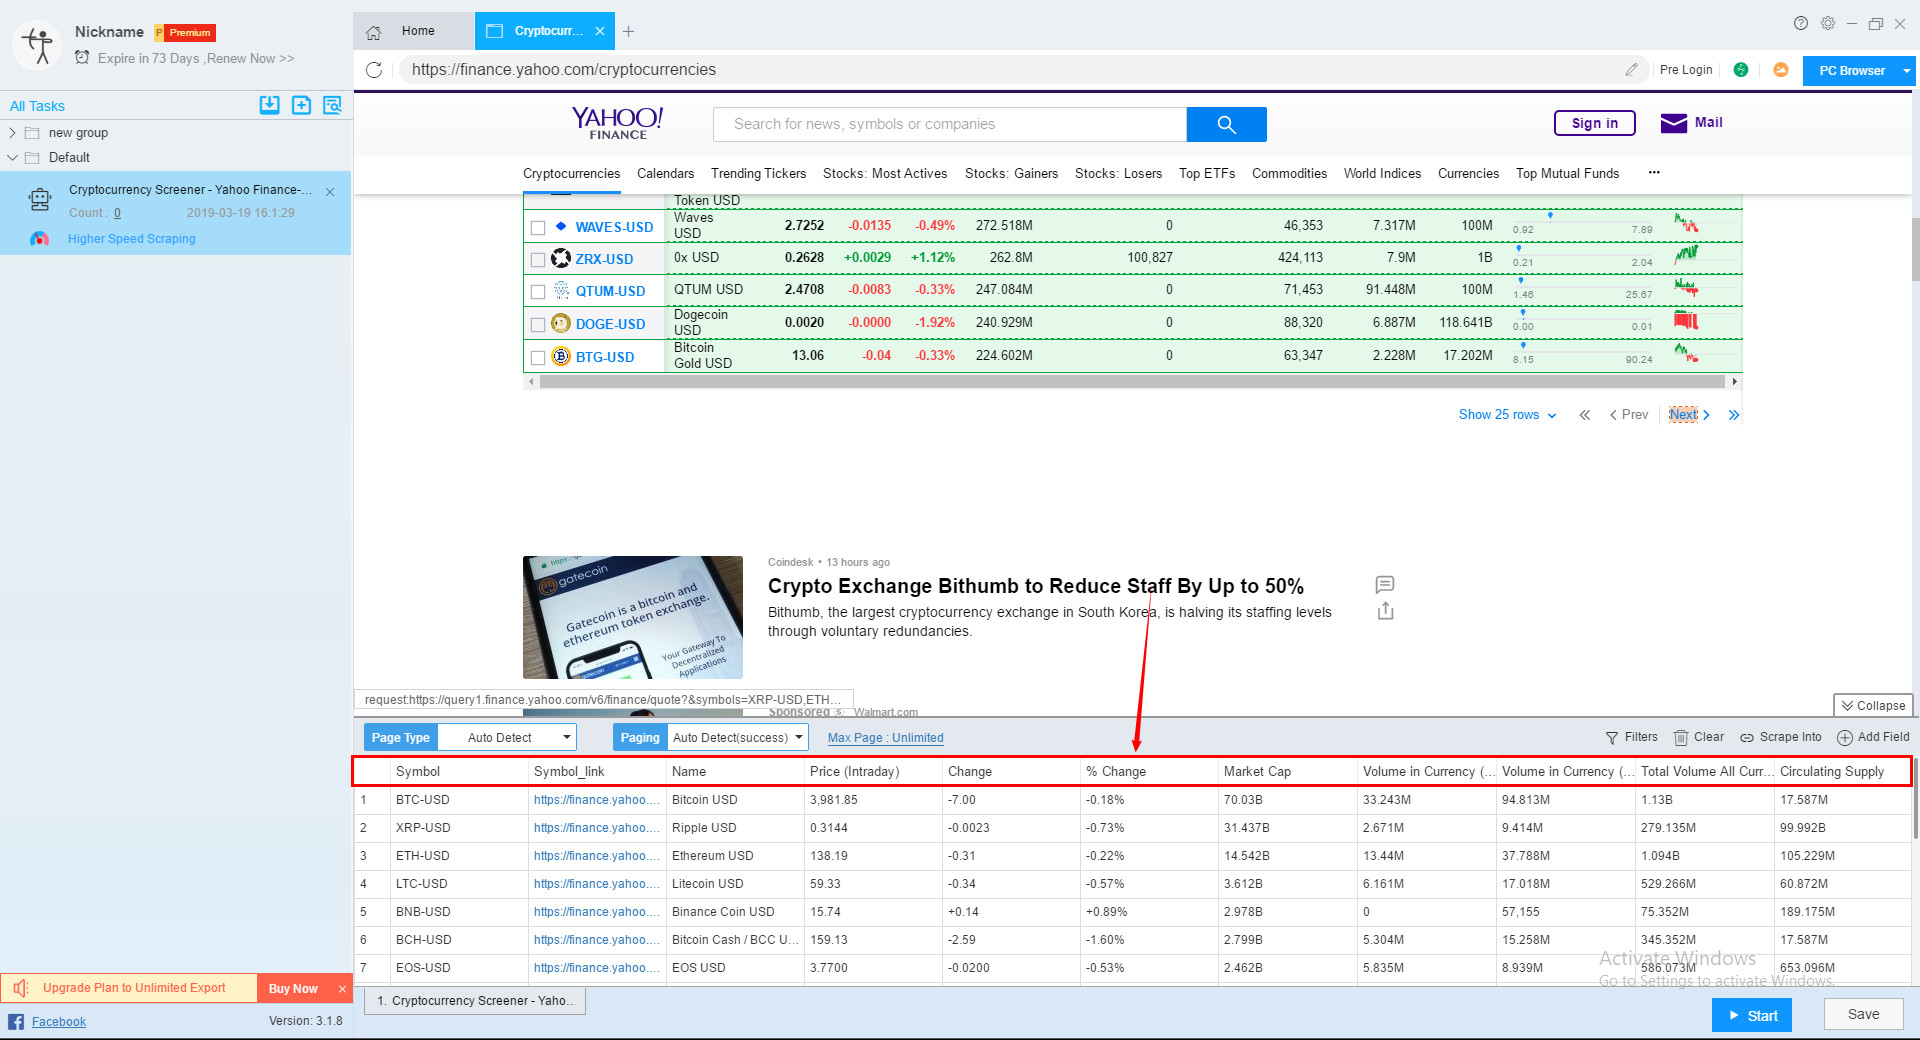Image resolution: width=1920 pixels, height=1040 pixels.
Task: Open new tab with plus icon
Action: pos(628,32)
